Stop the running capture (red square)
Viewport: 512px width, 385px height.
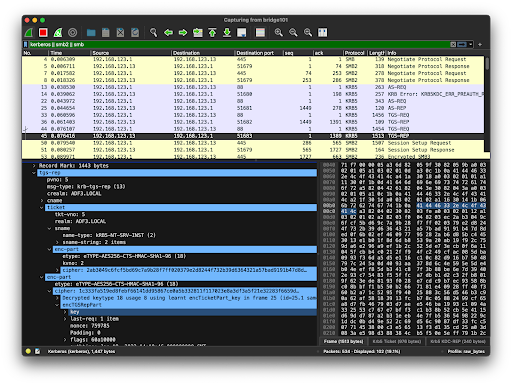tap(43, 32)
